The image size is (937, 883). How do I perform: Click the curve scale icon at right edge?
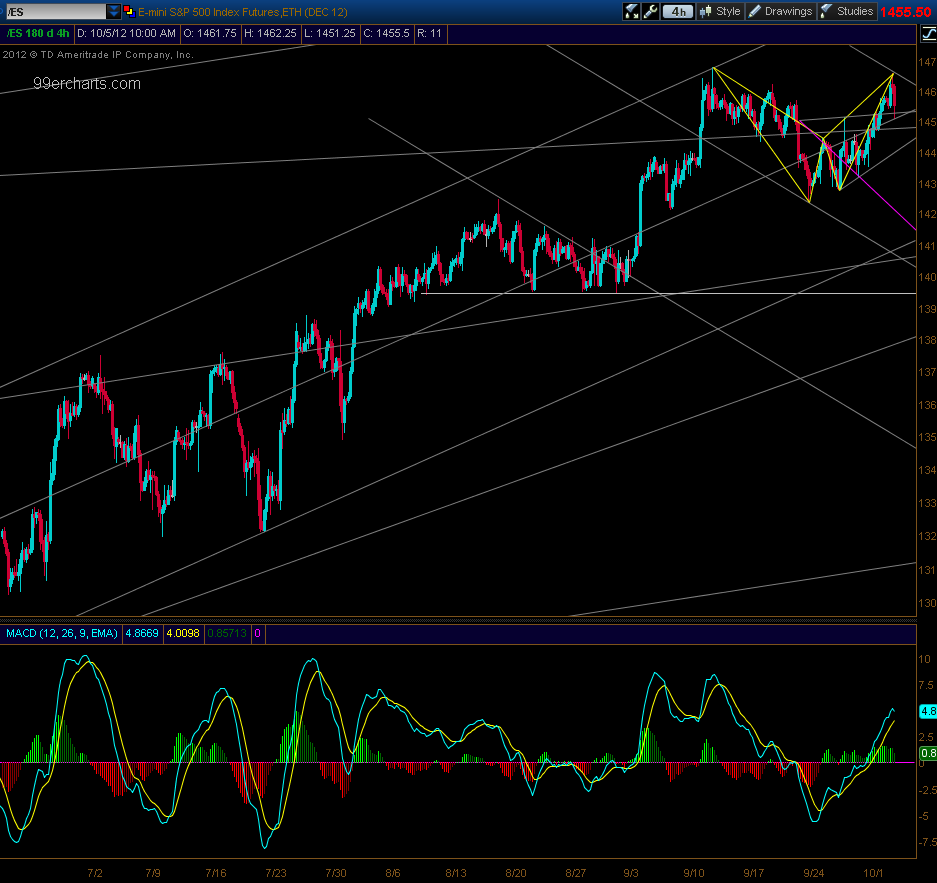928,33
